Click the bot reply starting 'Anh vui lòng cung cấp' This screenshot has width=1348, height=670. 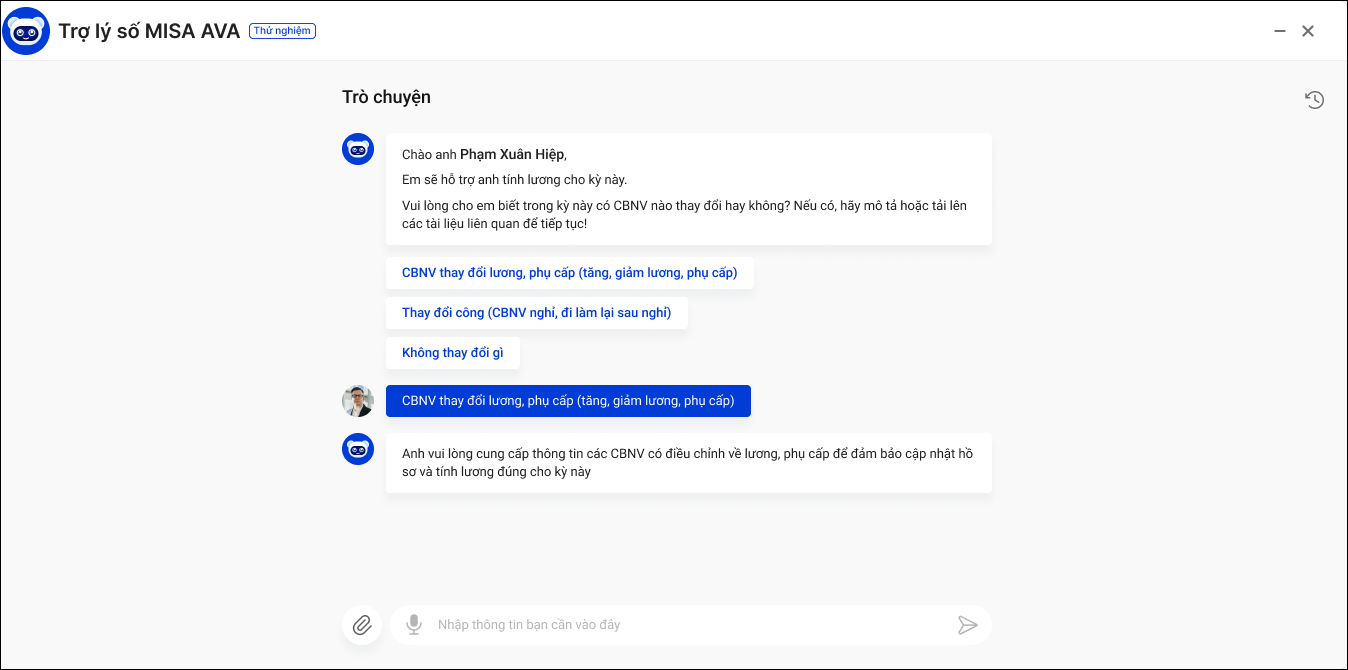click(x=687, y=462)
